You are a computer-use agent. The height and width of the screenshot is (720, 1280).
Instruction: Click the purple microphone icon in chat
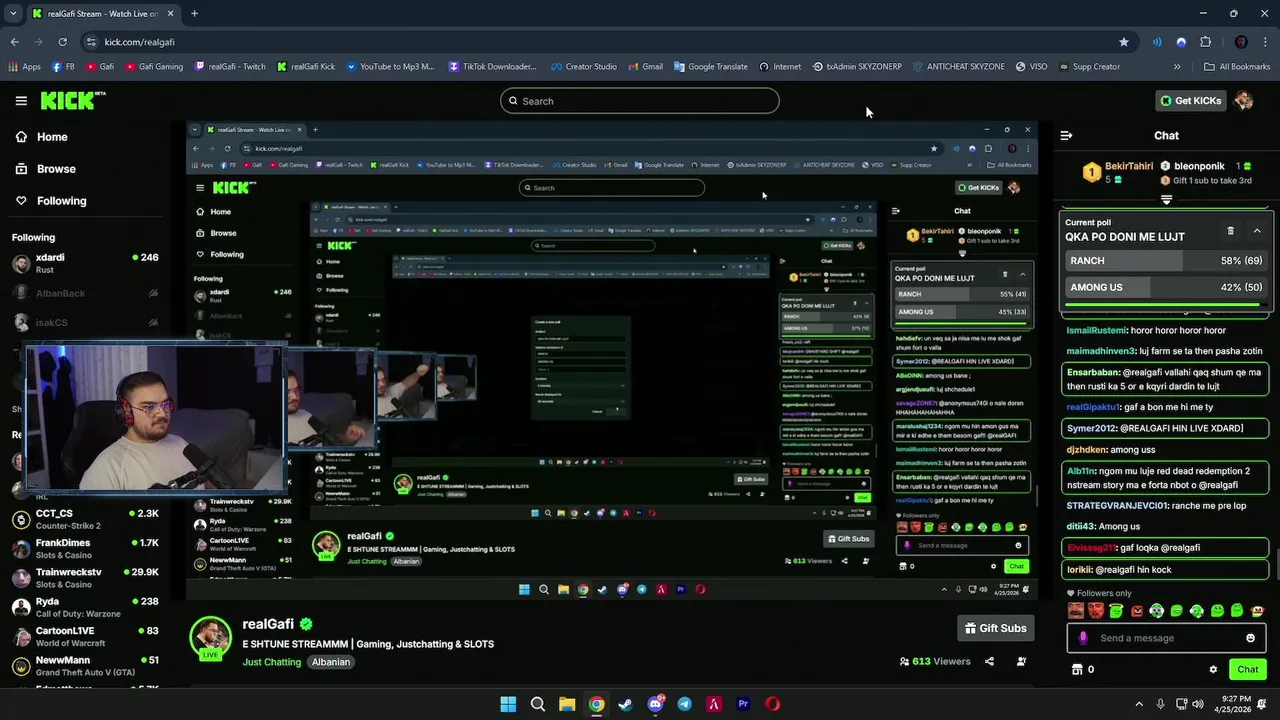(x=1083, y=639)
